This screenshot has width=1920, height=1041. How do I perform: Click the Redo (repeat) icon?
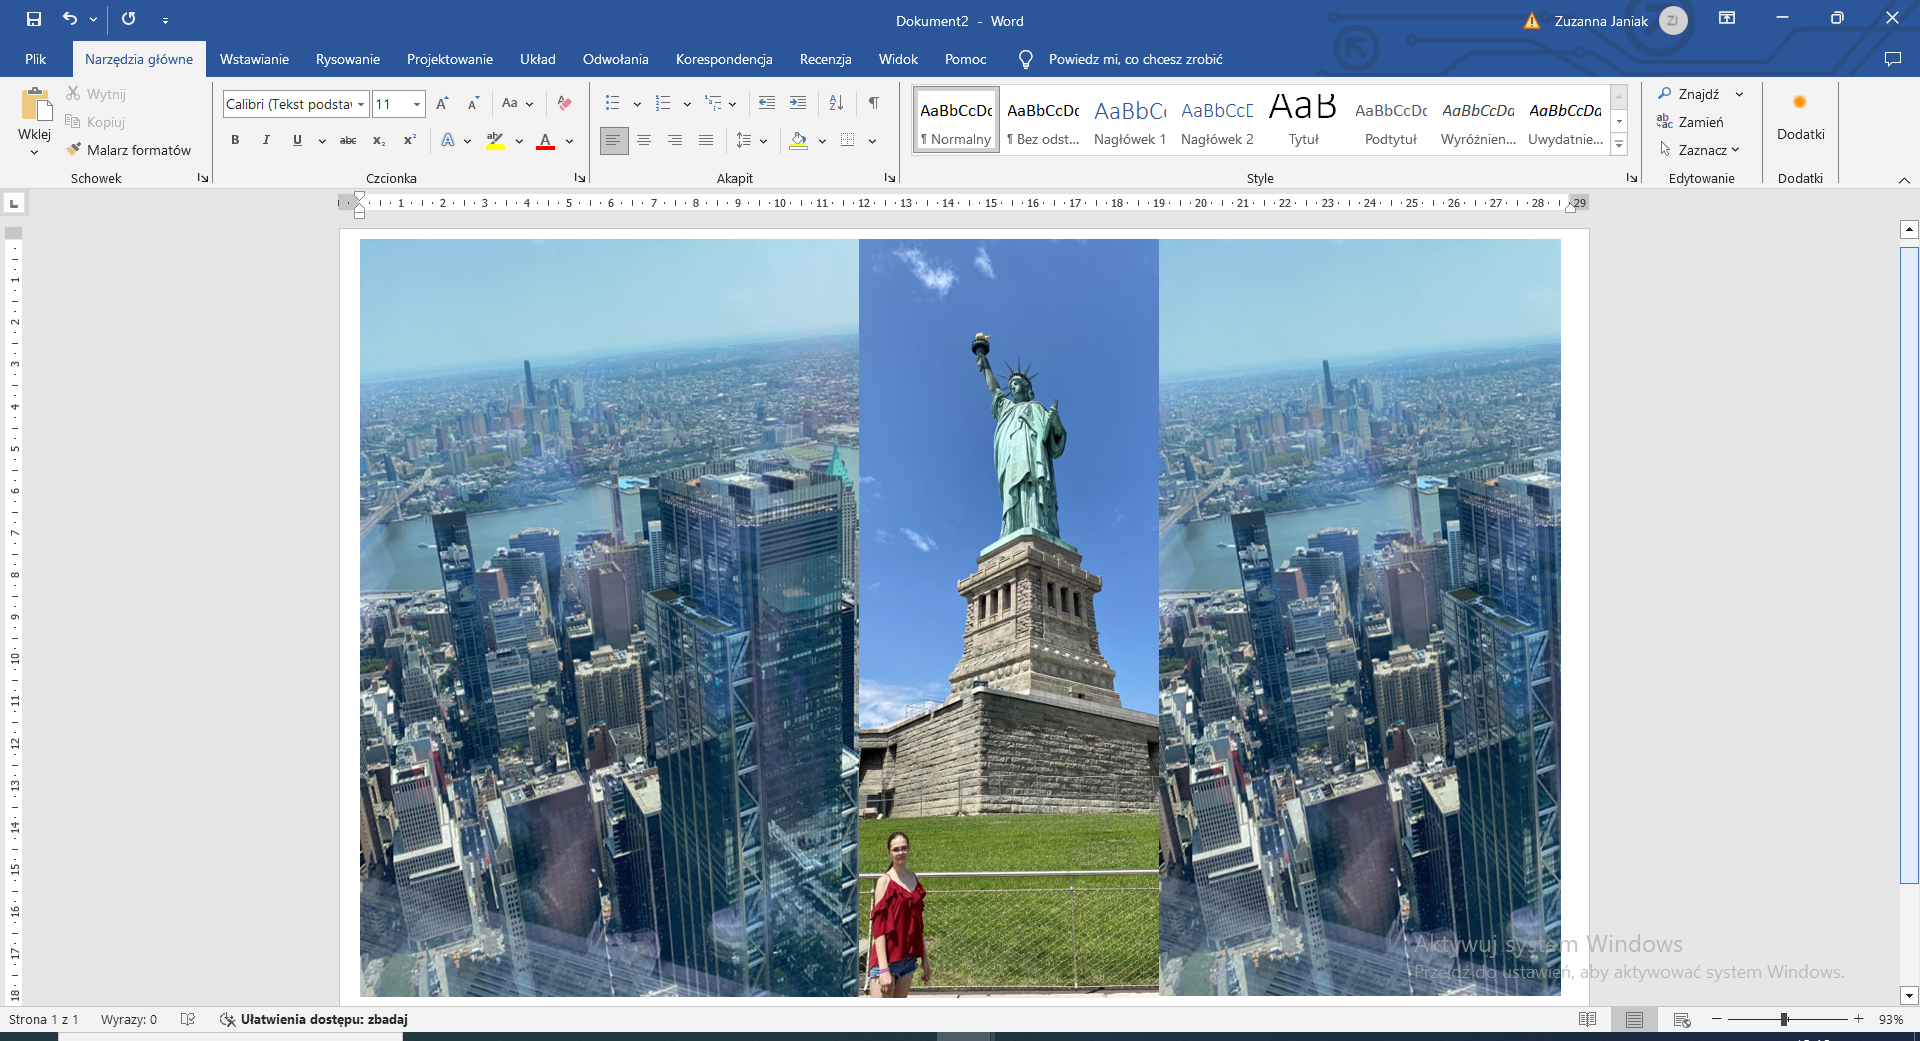(x=129, y=19)
